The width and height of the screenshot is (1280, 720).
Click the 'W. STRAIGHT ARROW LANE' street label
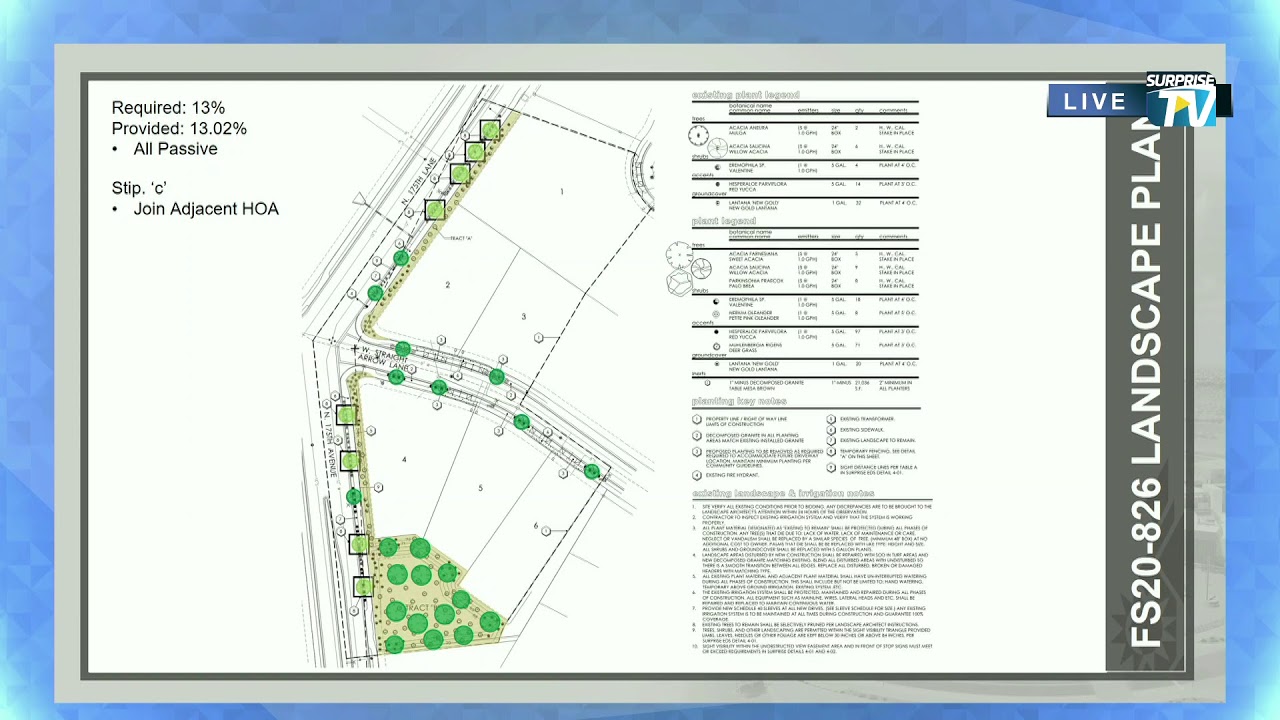pyautogui.click(x=385, y=358)
